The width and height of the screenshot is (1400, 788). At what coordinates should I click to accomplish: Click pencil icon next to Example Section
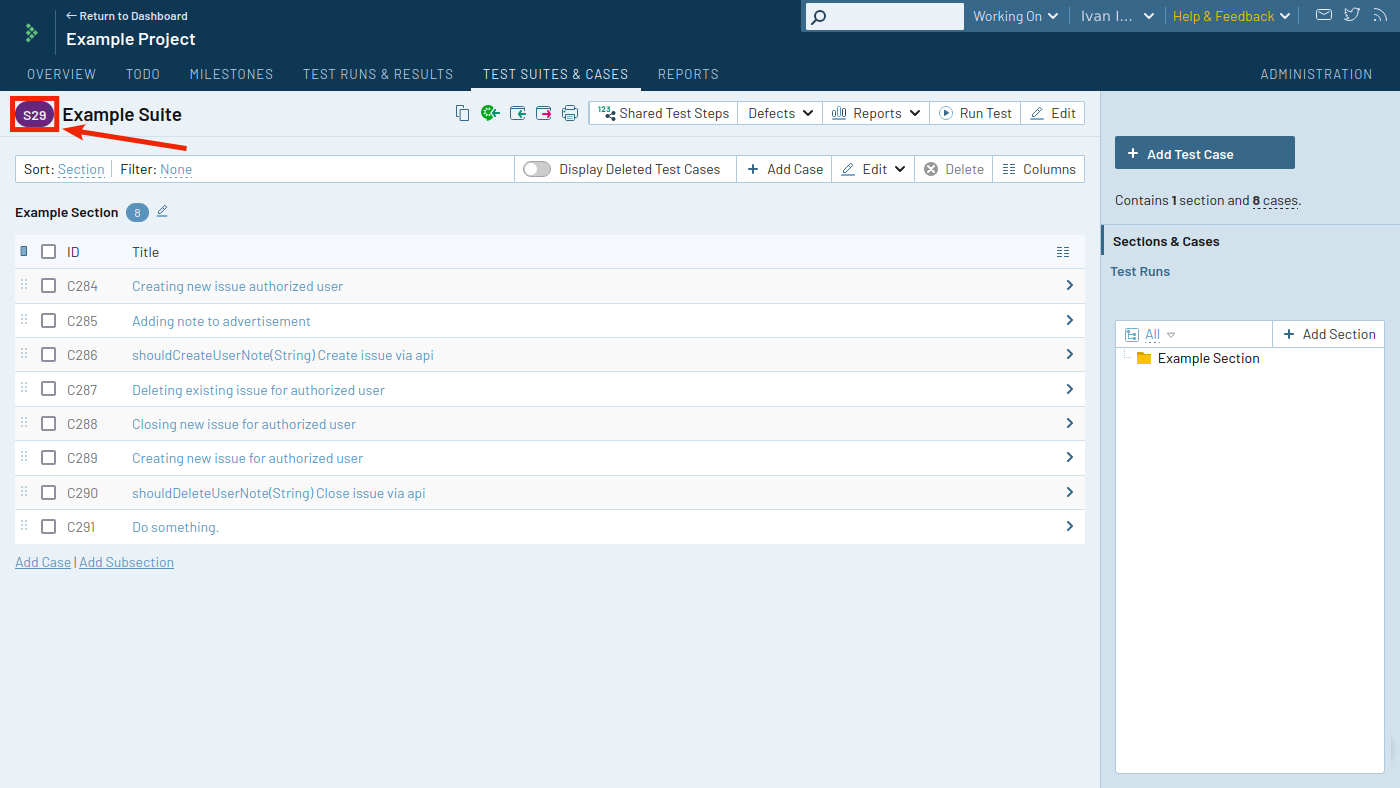pyautogui.click(x=163, y=211)
